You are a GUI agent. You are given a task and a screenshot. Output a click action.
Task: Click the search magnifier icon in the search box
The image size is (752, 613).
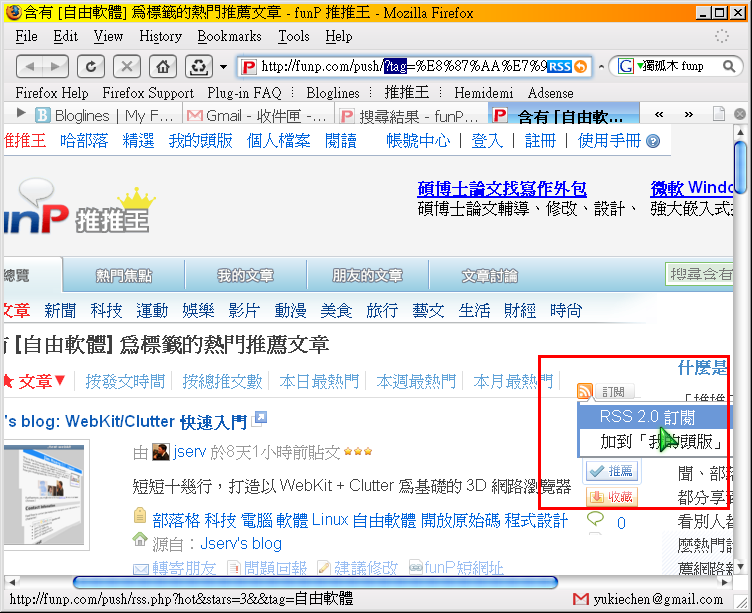coord(729,66)
